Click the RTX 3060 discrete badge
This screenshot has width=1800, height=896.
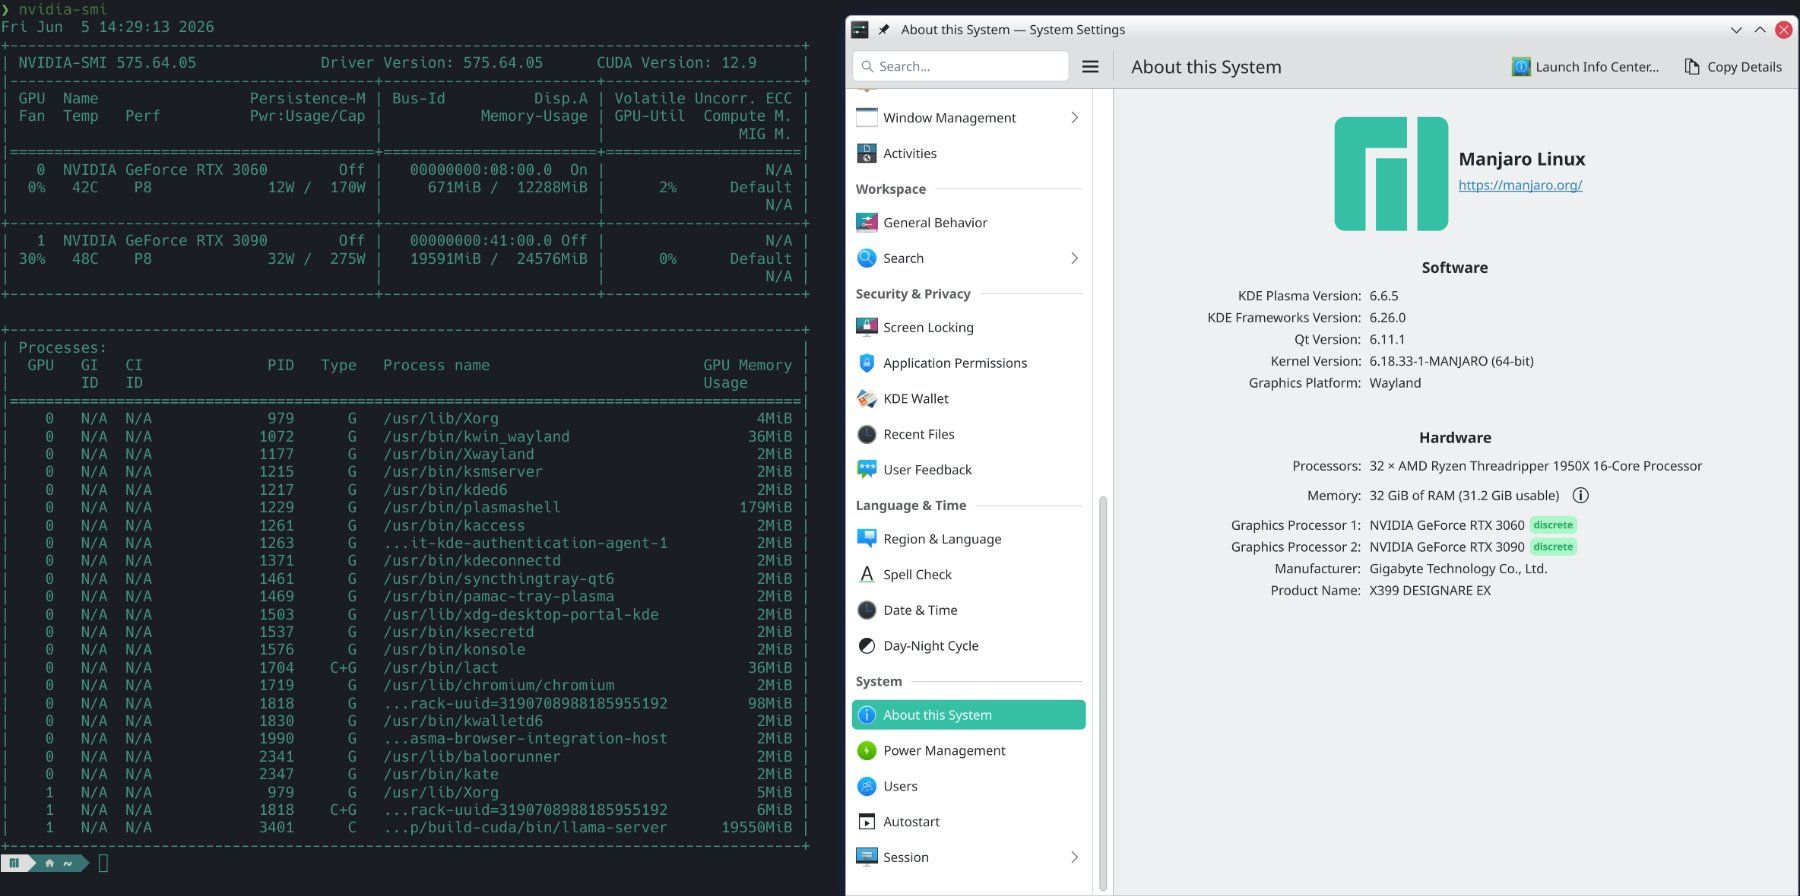(1553, 525)
